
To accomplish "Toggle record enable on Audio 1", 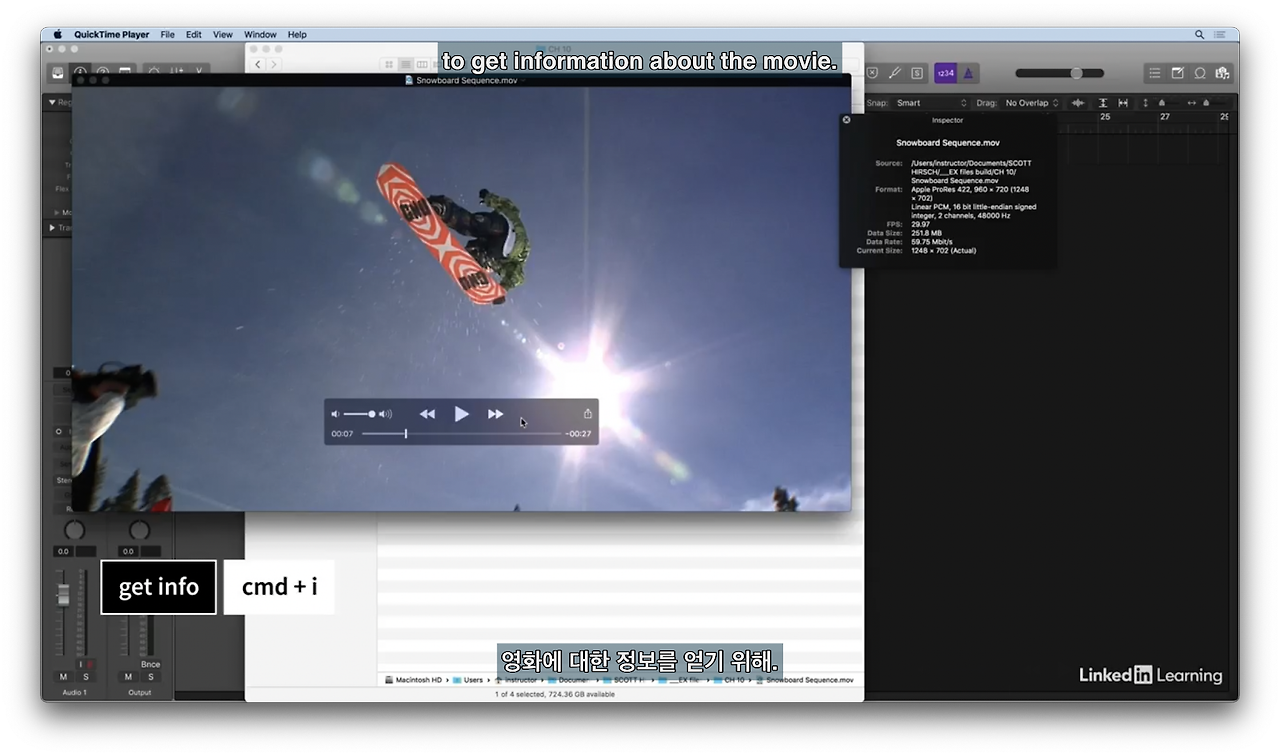I will click(x=89, y=664).
